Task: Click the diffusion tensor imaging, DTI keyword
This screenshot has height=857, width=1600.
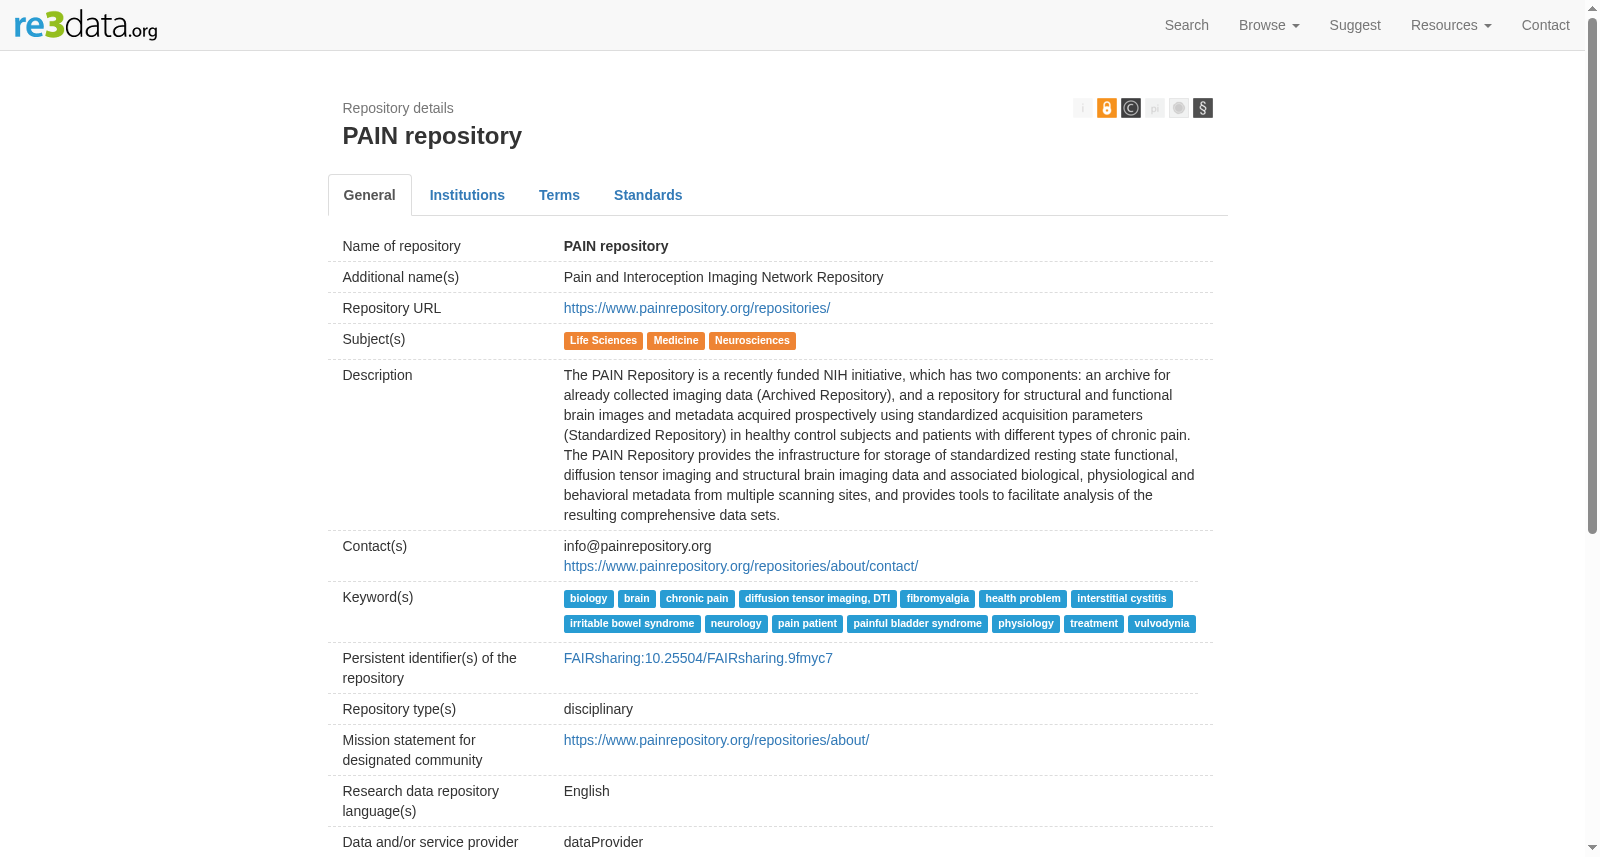Action: pyautogui.click(x=817, y=599)
